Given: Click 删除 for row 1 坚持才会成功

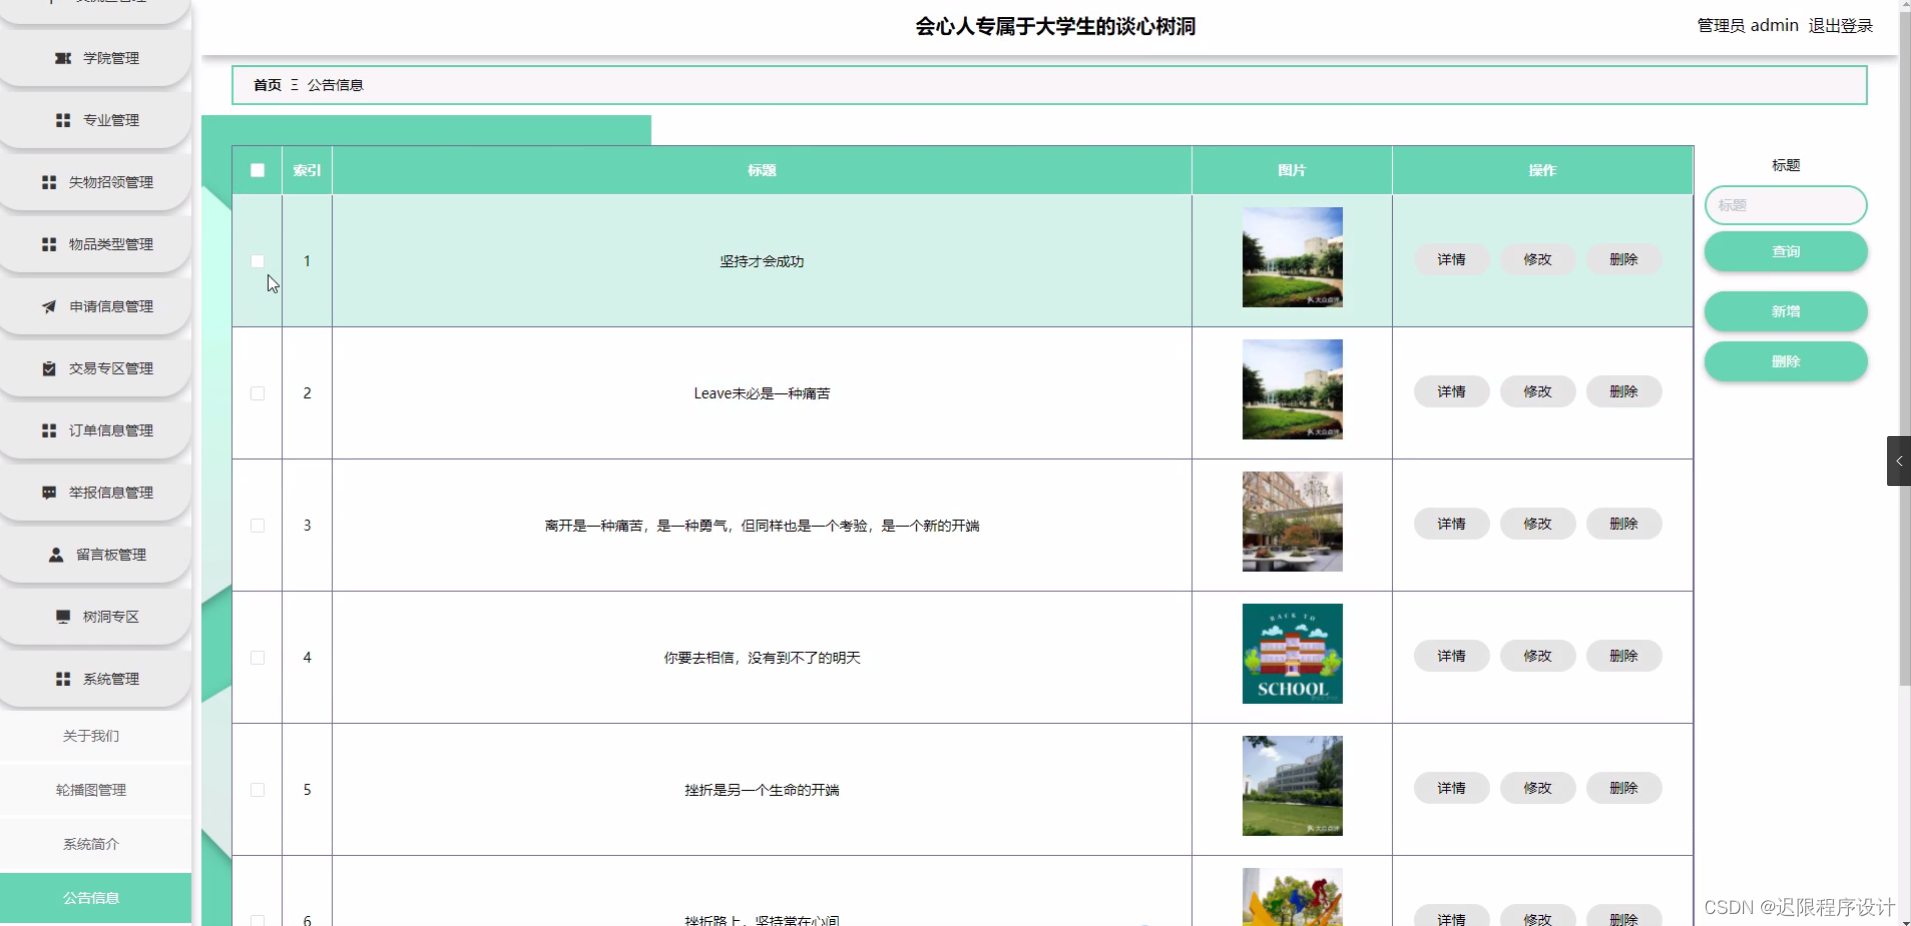Looking at the screenshot, I should (x=1623, y=259).
